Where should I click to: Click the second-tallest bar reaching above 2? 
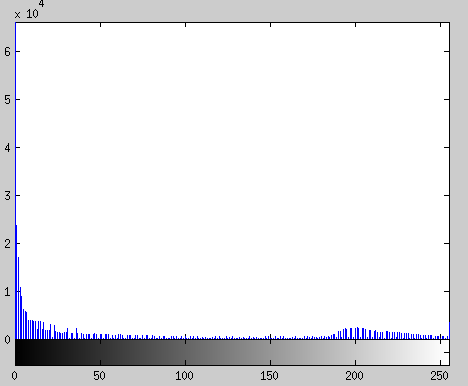pyautogui.click(x=16, y=282)
